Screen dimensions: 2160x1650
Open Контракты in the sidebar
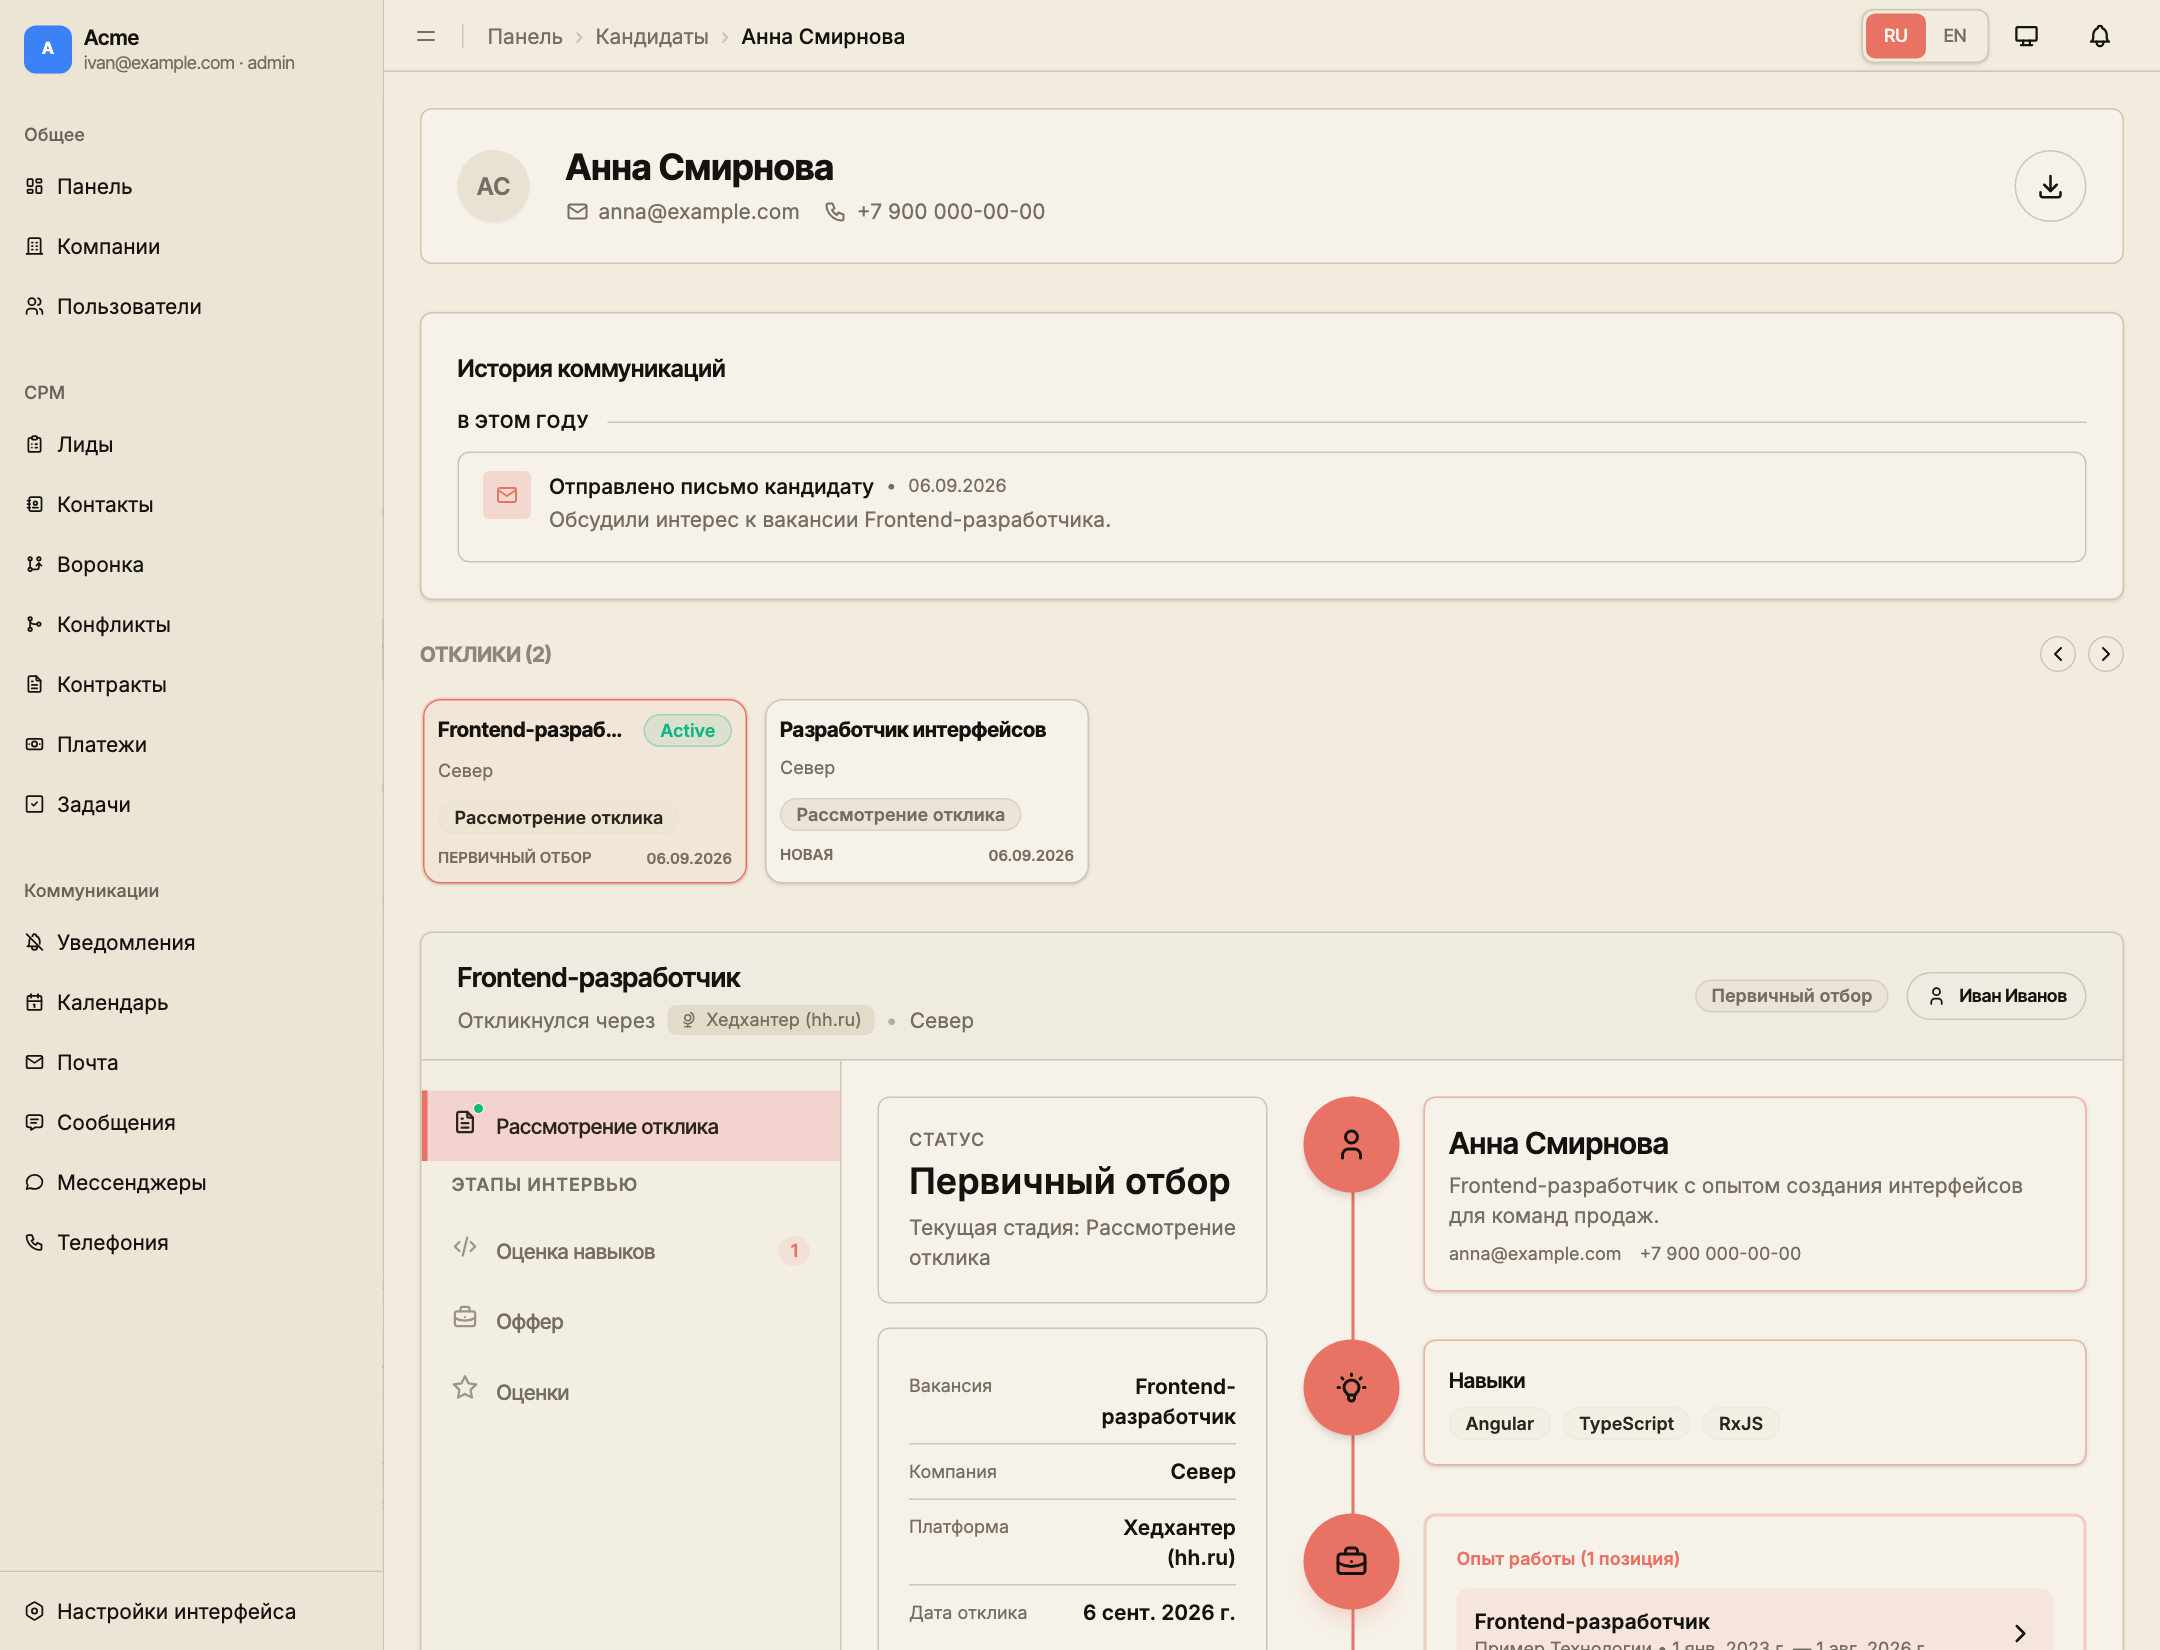pyautogui.click(x=191, y=685)
